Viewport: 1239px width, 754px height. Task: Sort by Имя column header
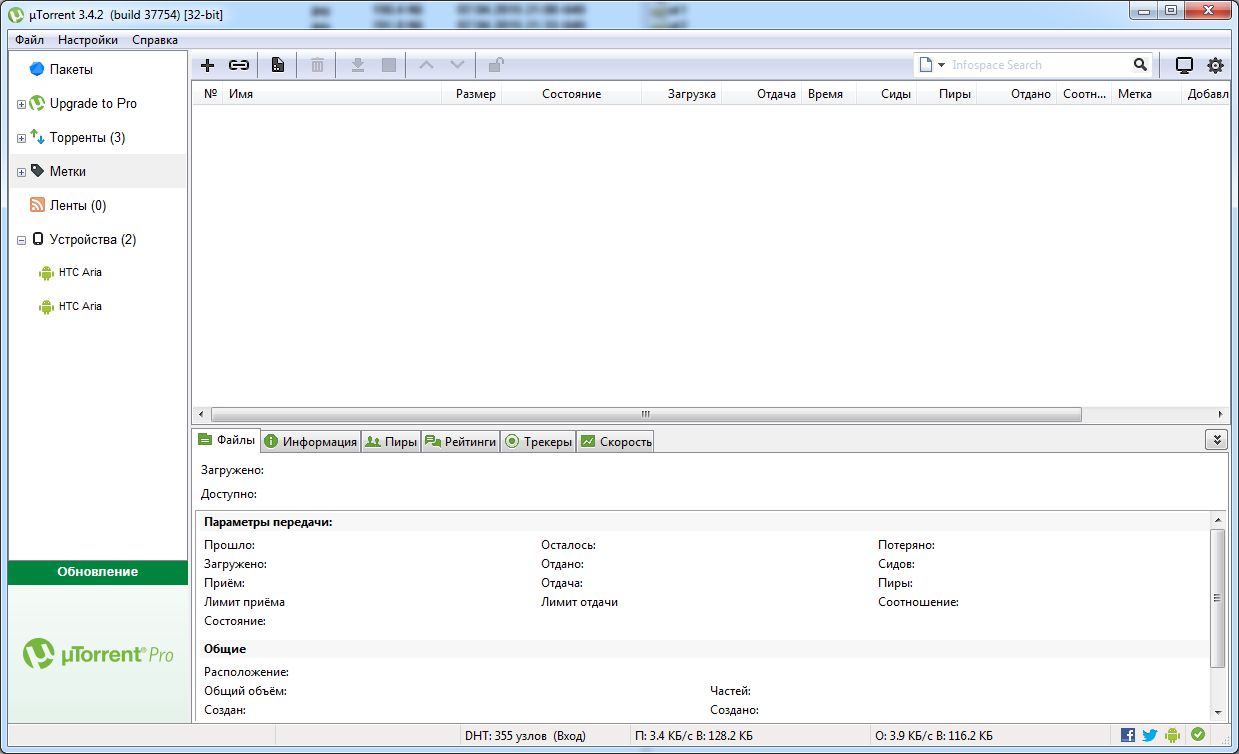[332, 94]
